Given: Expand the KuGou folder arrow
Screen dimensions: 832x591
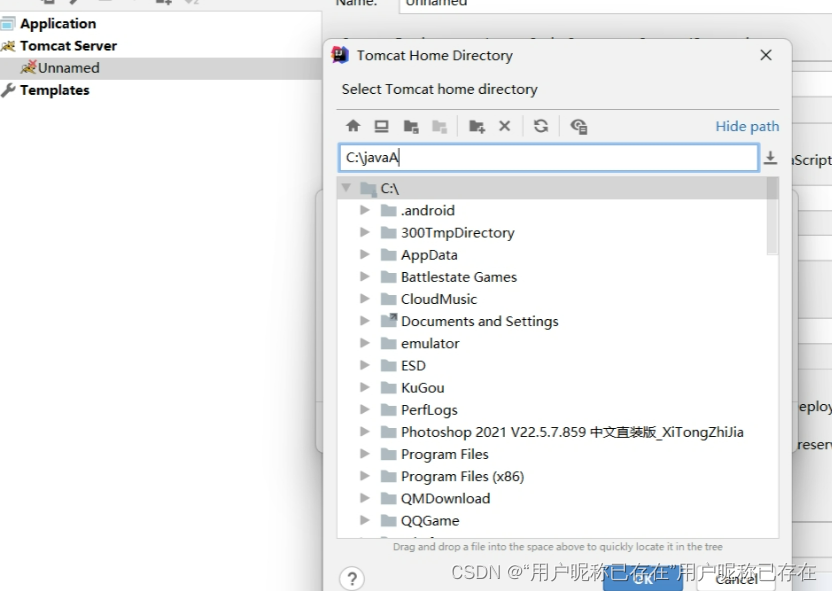Looking at the screenshot, I should click(x=365, y=387).
